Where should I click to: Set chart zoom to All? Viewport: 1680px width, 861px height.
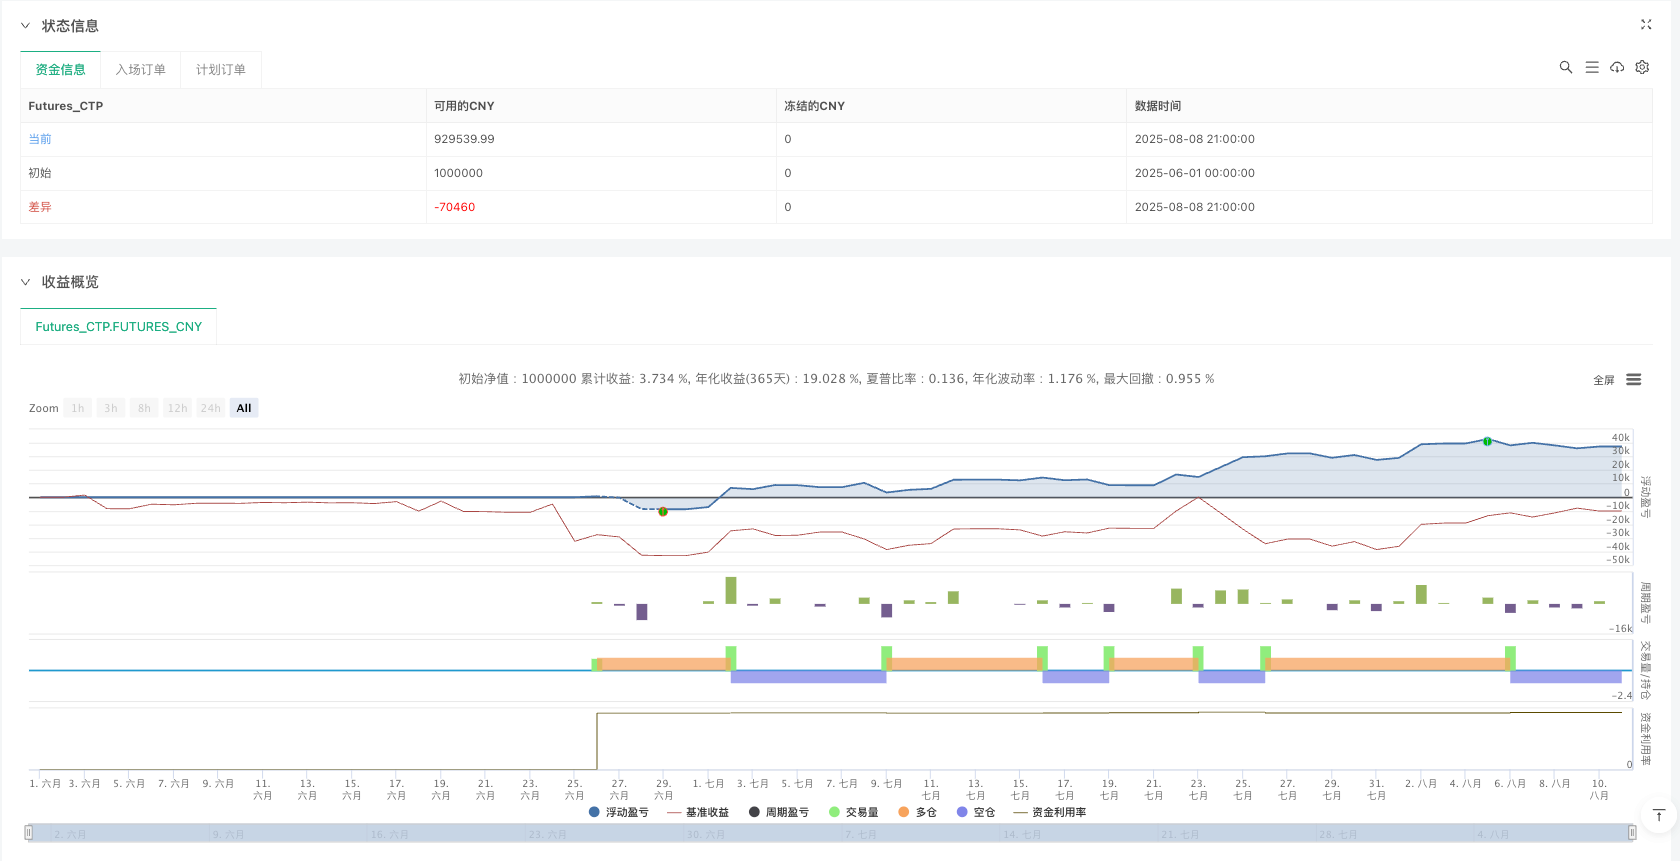pyautogui.click(x=244, y=408)
